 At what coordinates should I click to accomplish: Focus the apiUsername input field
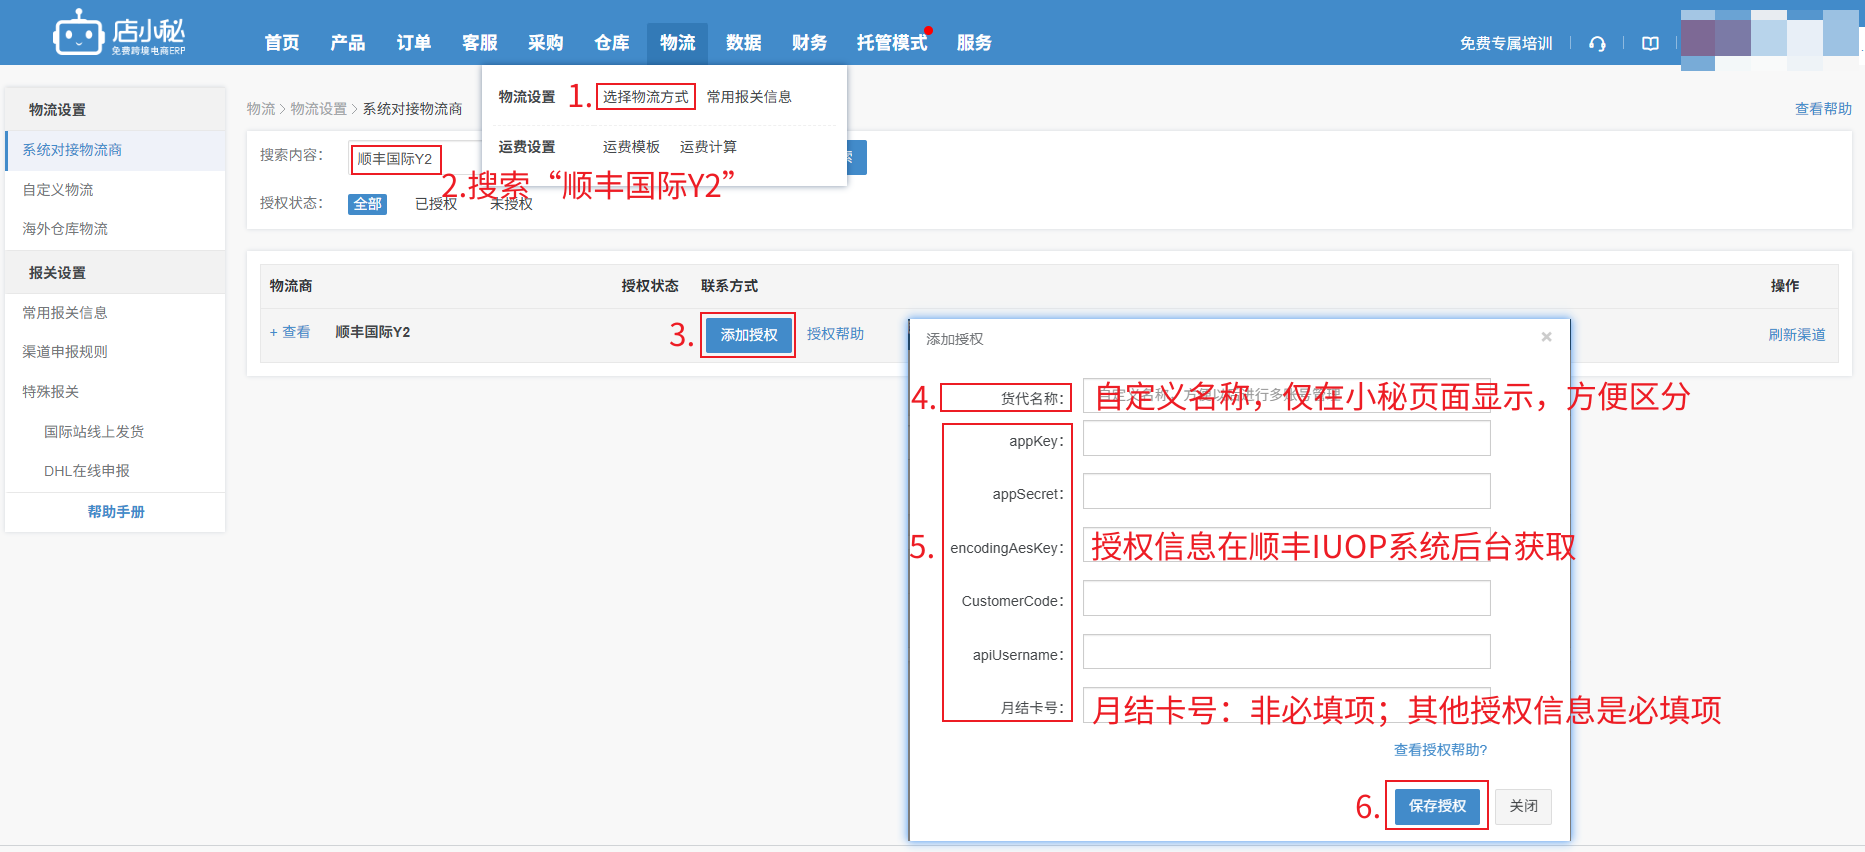(1286, 652)
